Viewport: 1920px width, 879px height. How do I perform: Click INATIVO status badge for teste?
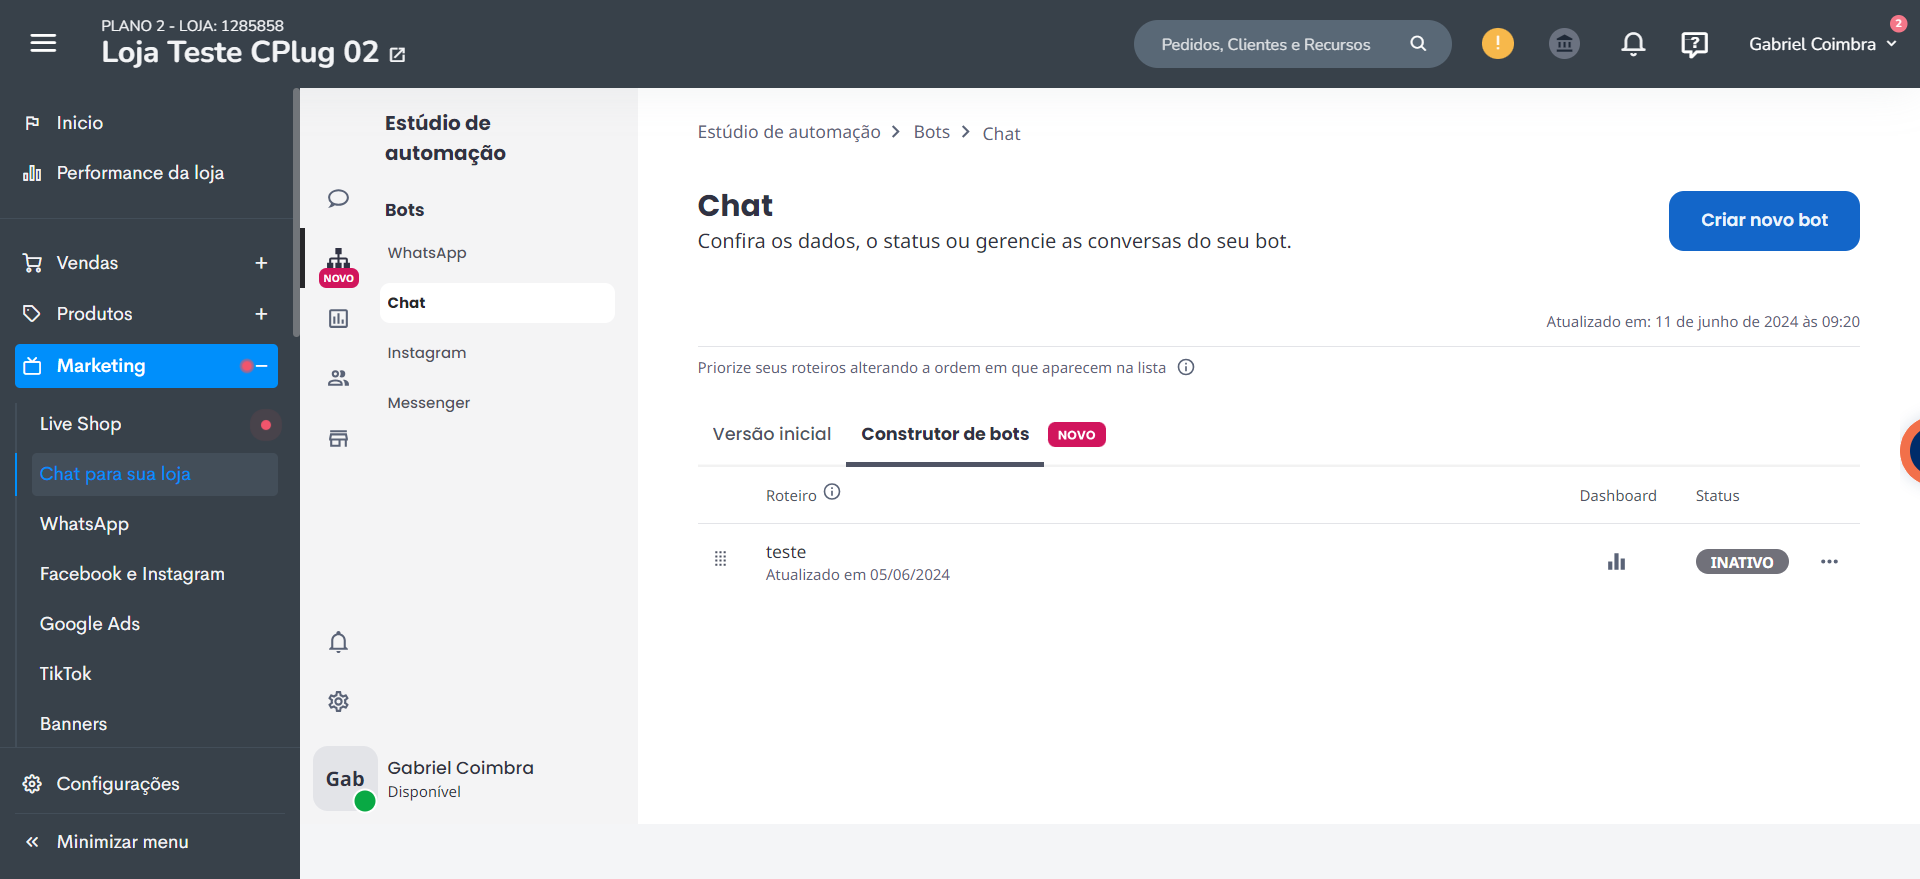[x=1742, y=562]
